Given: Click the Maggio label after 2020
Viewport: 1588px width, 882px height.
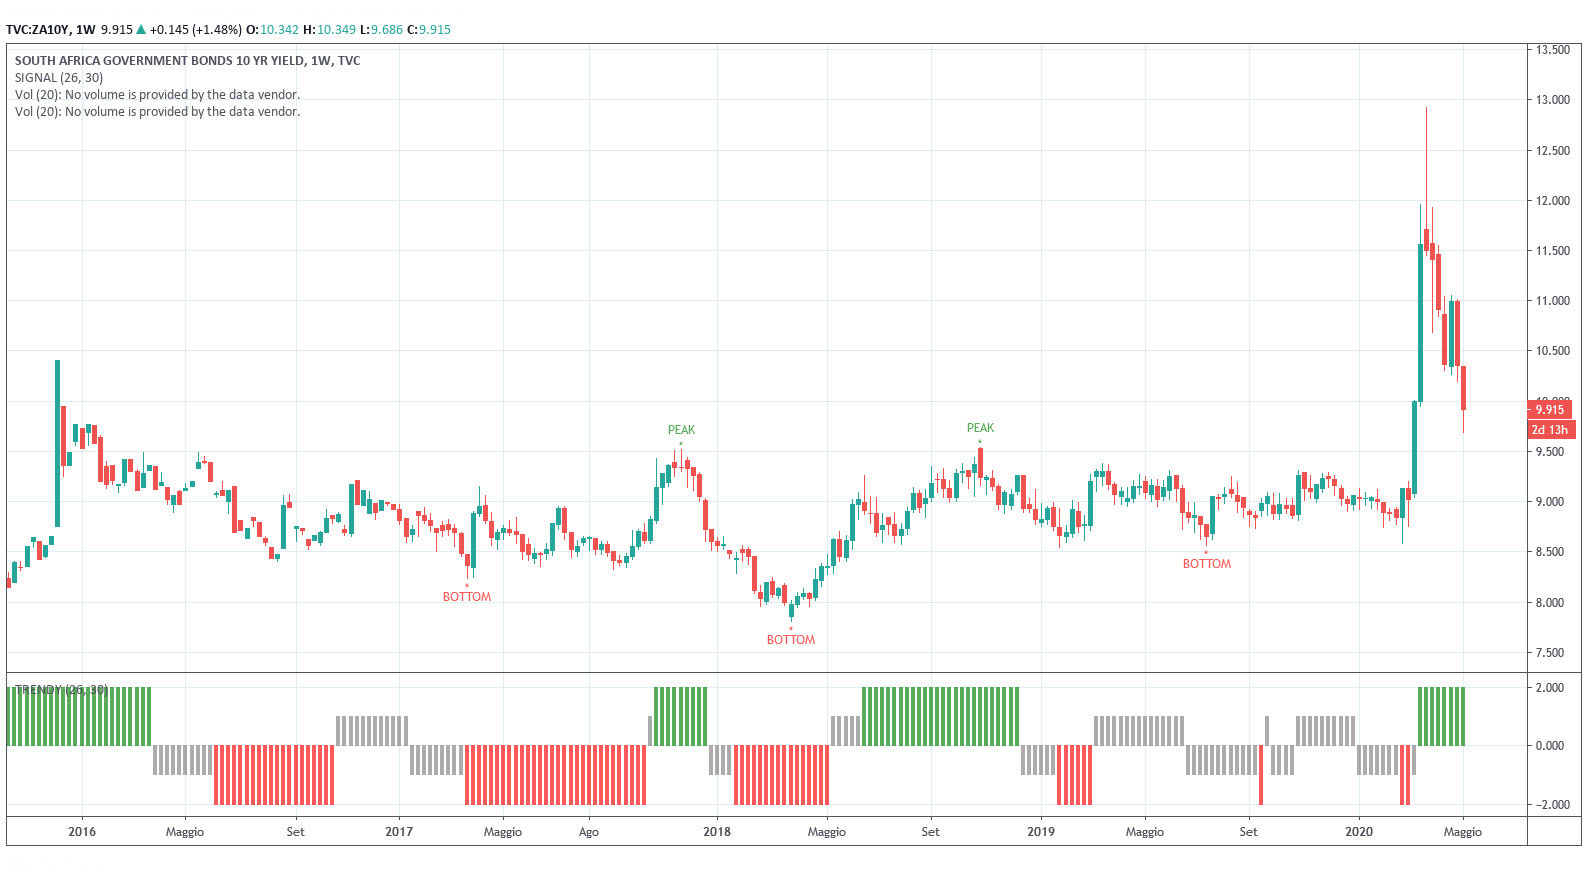Looking at the screenshot, I should [x=1463, y=832].
